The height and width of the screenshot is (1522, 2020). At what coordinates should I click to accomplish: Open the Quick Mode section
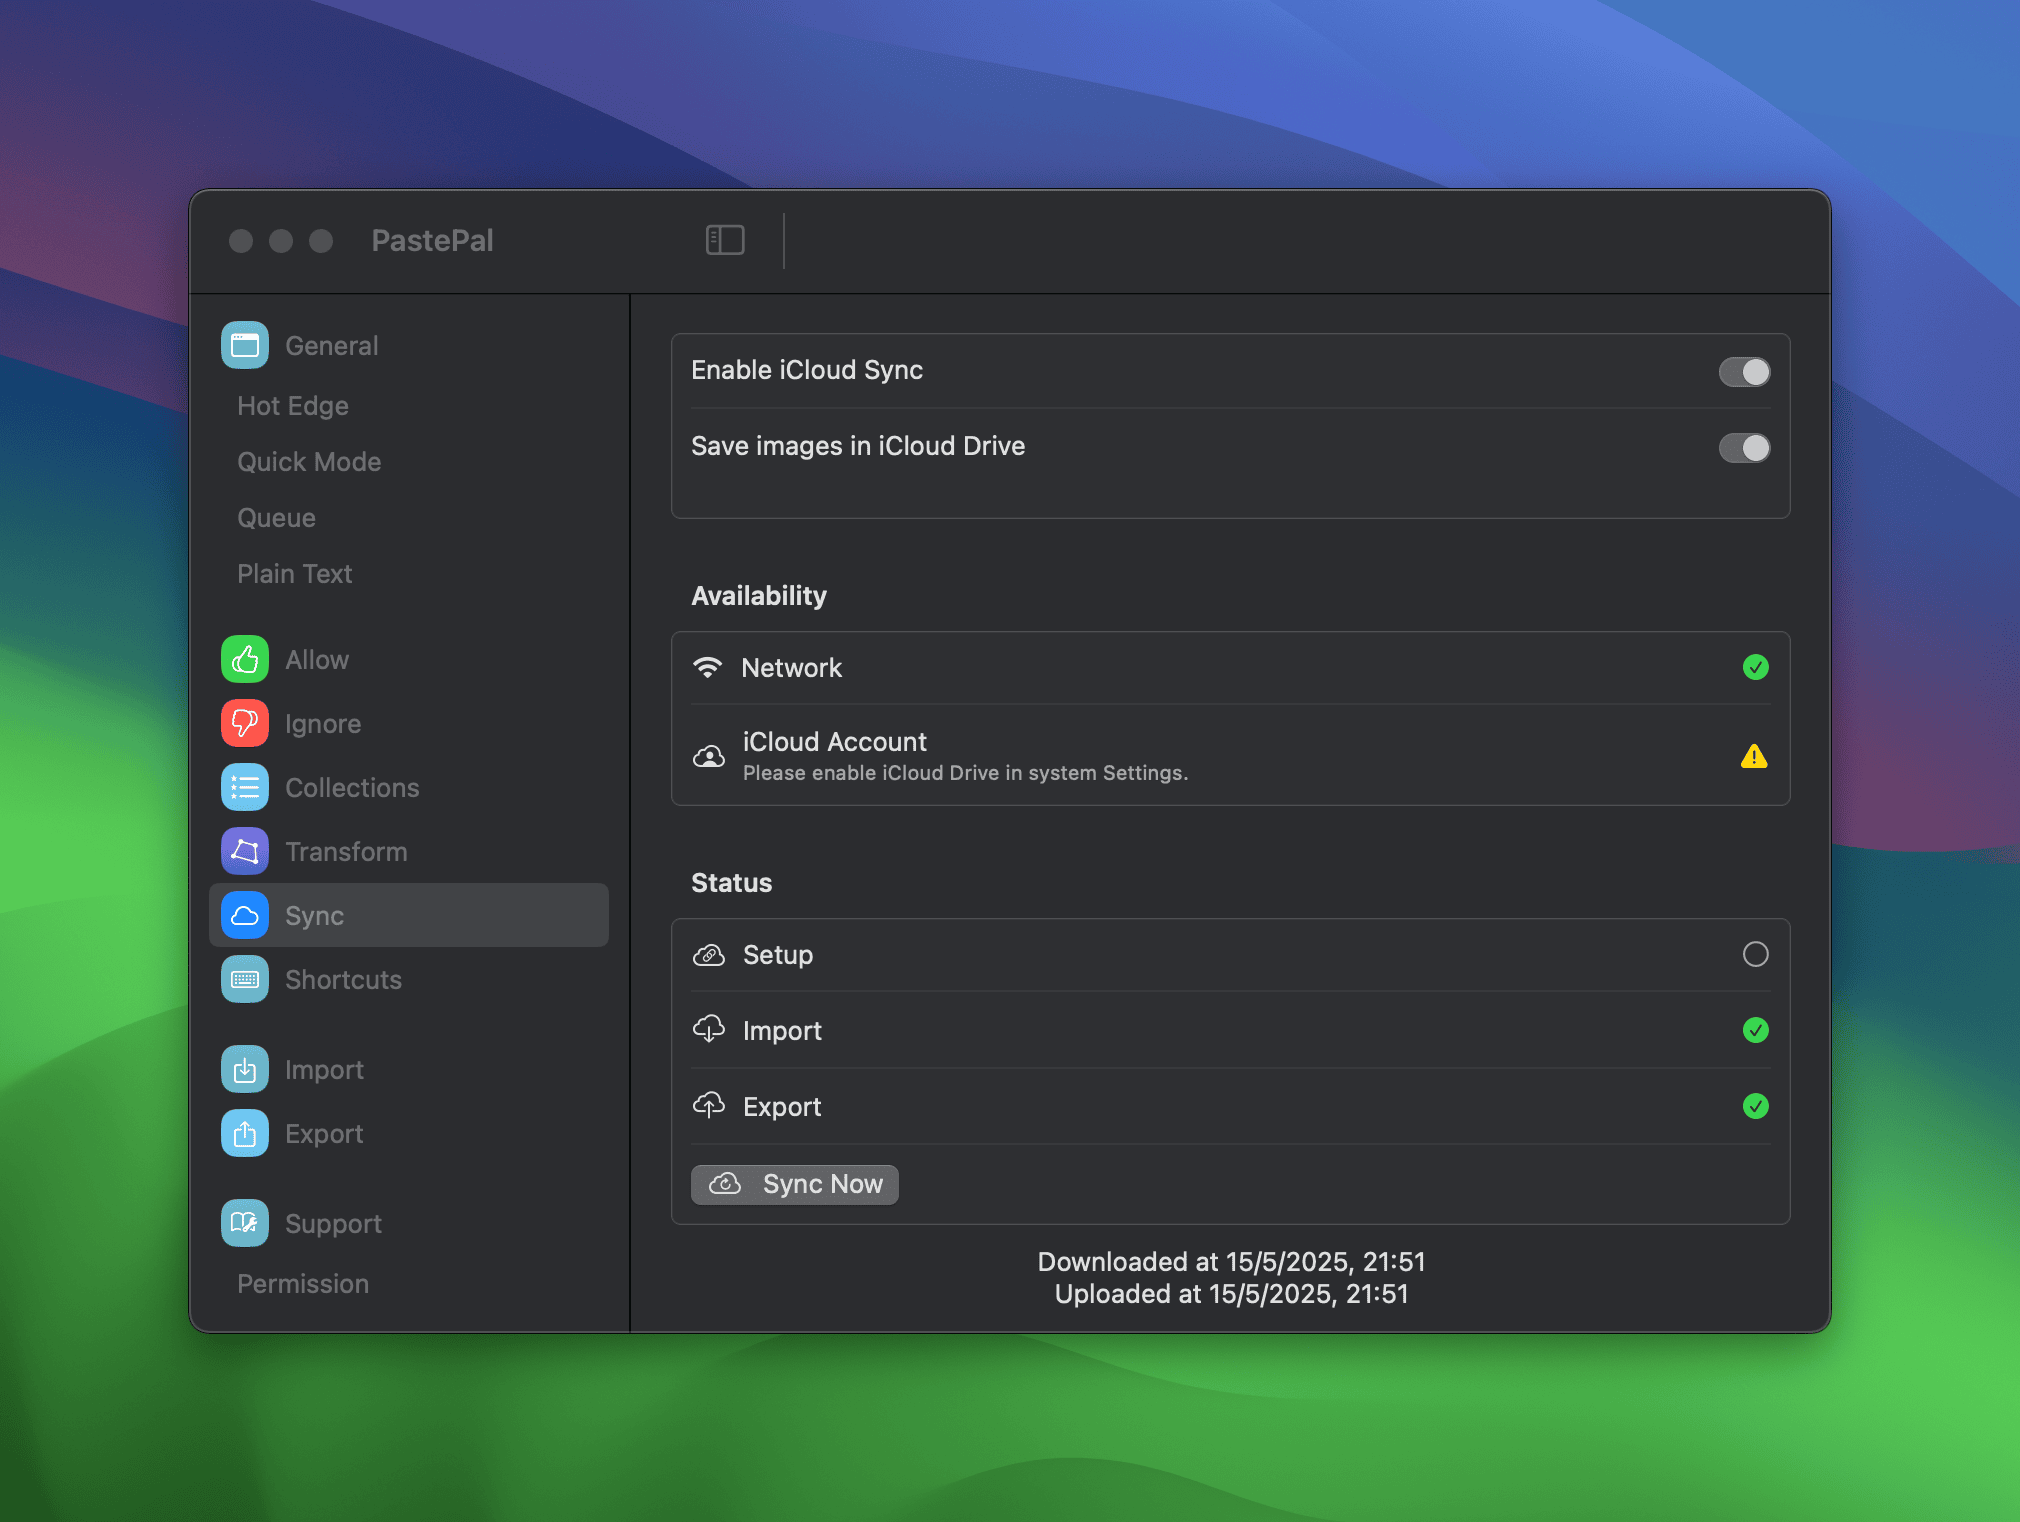[309, 461]
